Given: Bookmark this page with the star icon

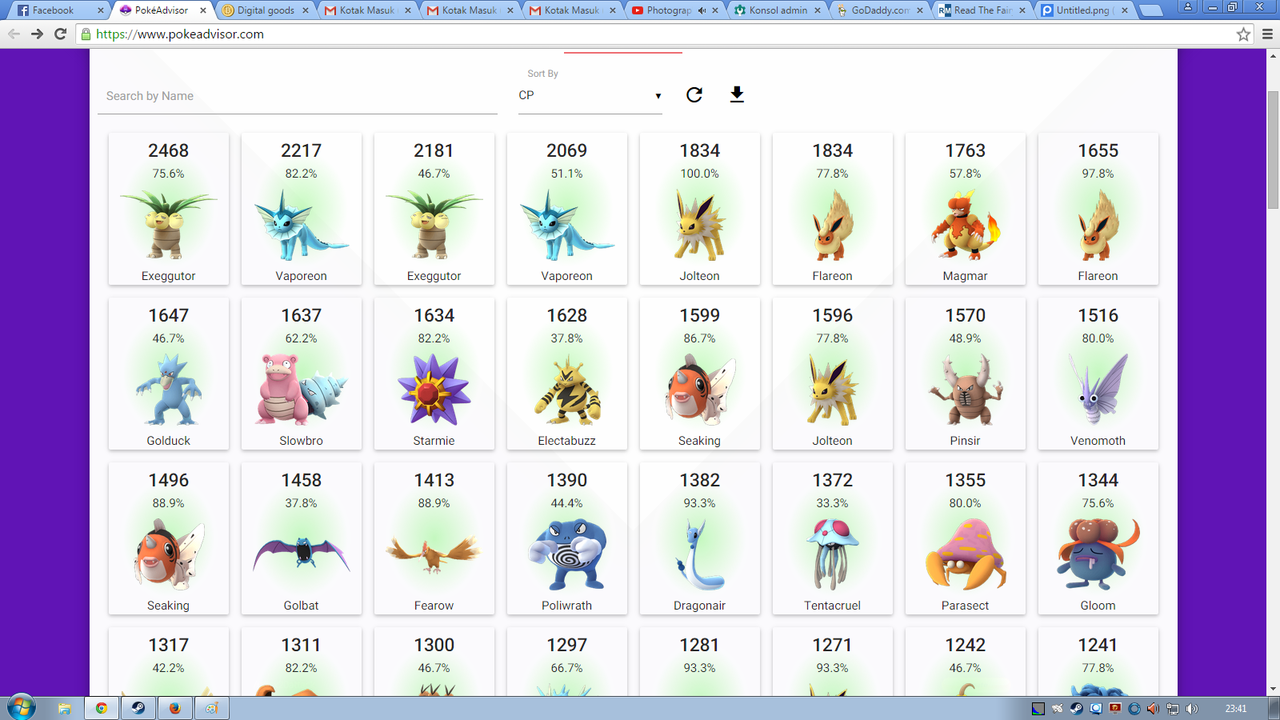Looking at the screenshot, I should (1243, 34).
